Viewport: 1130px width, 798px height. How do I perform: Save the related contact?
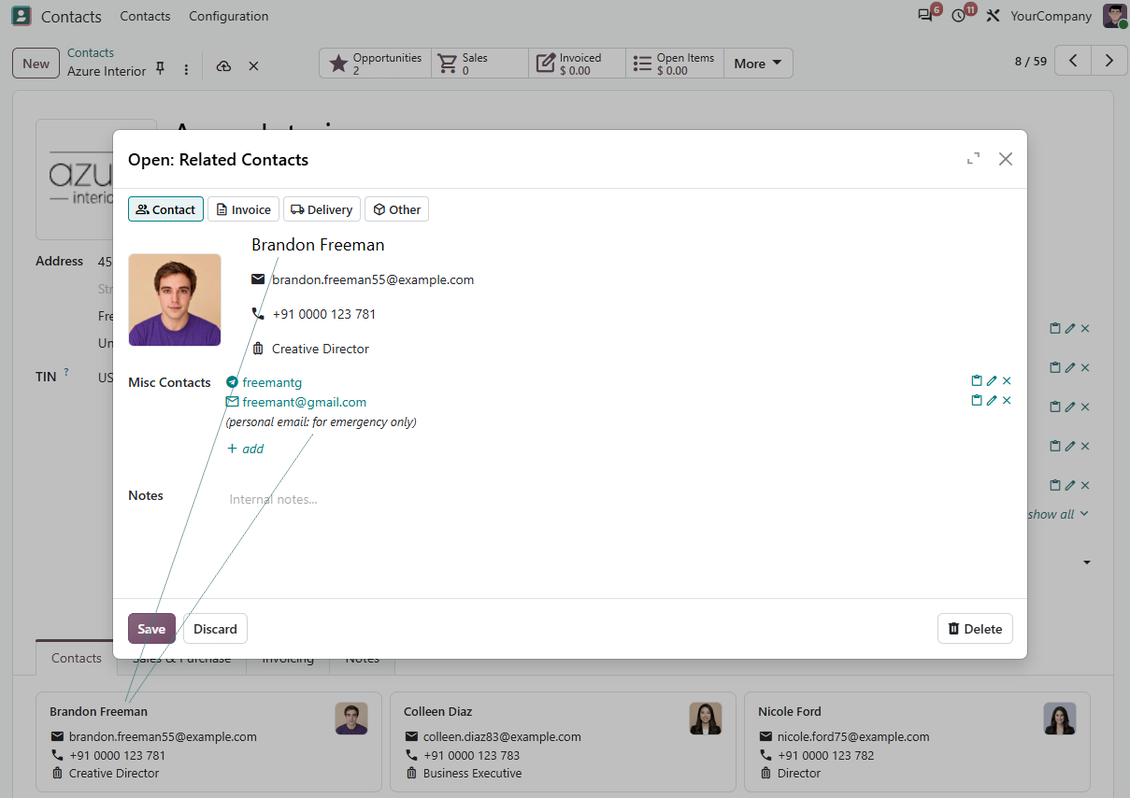point(151,629)
